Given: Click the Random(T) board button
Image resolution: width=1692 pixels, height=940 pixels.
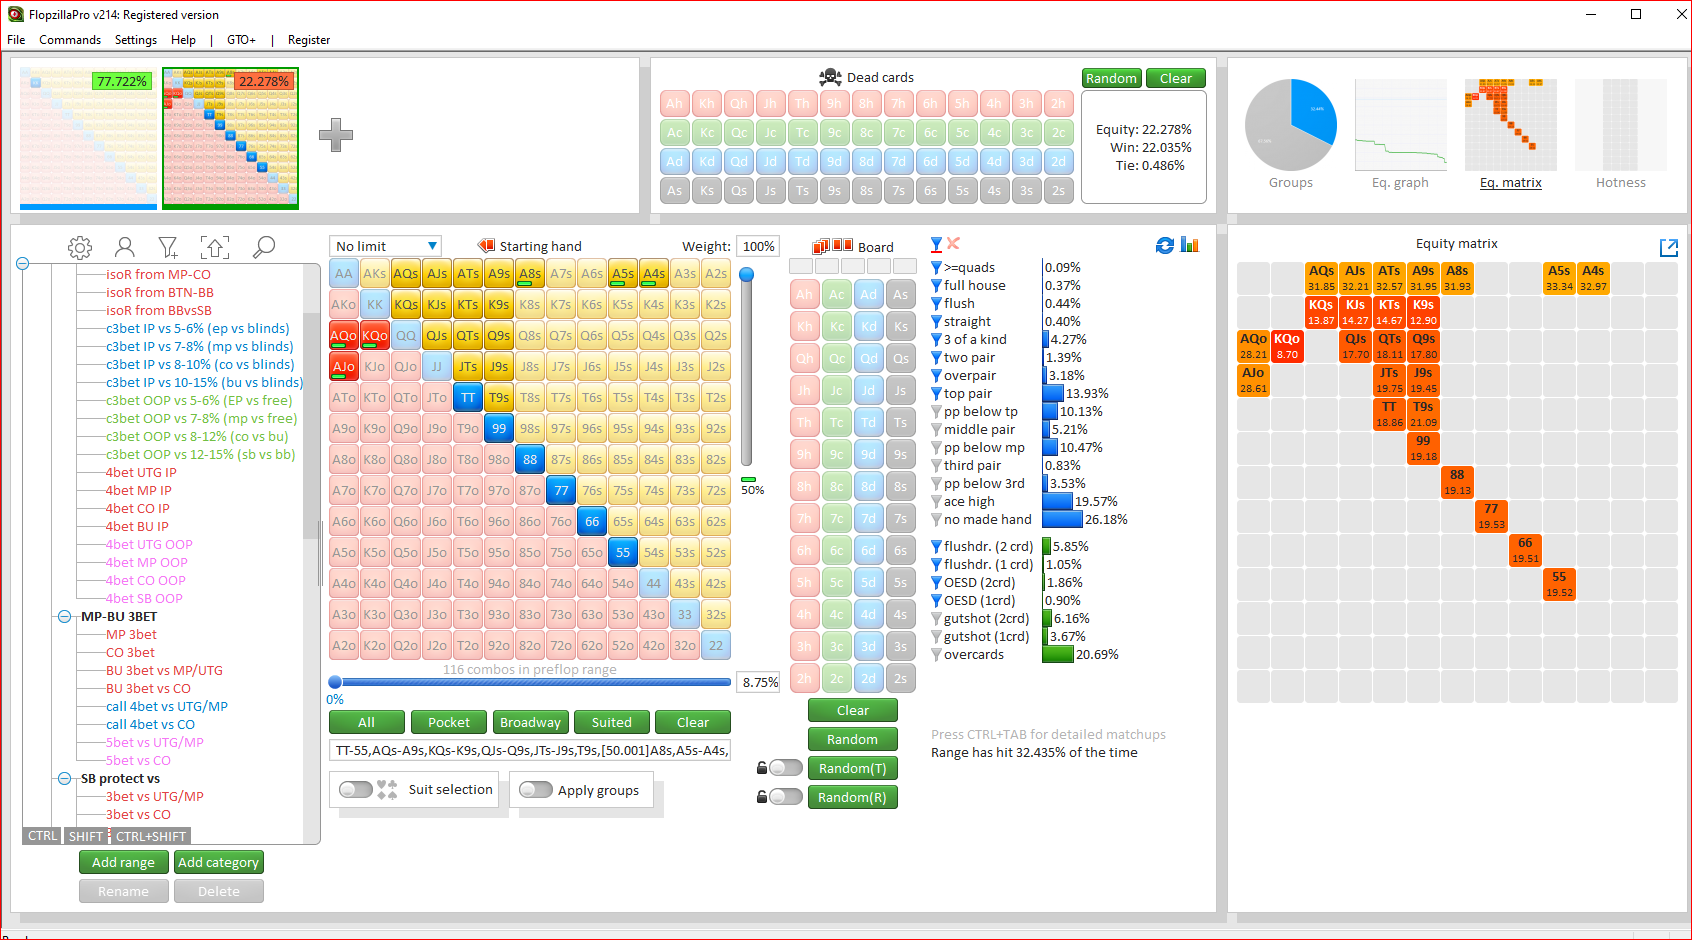Looking at the screenshot, I should (x=852, y=768).
